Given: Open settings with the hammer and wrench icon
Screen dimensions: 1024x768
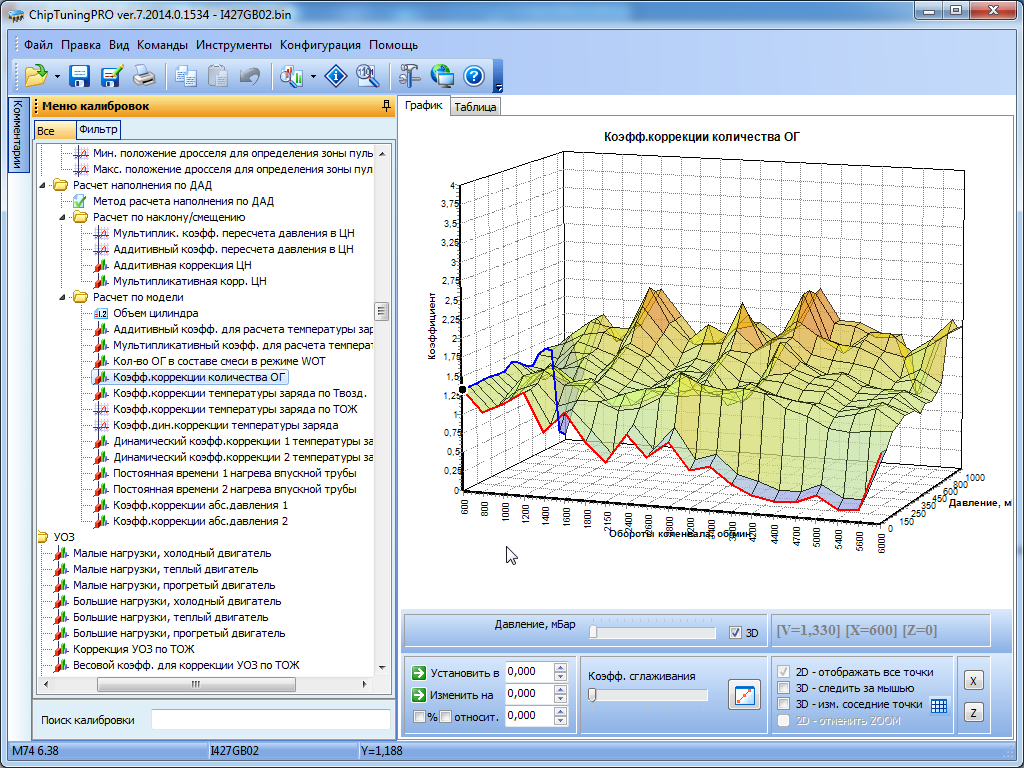Looking at the screenshot, I should [410, 76].
